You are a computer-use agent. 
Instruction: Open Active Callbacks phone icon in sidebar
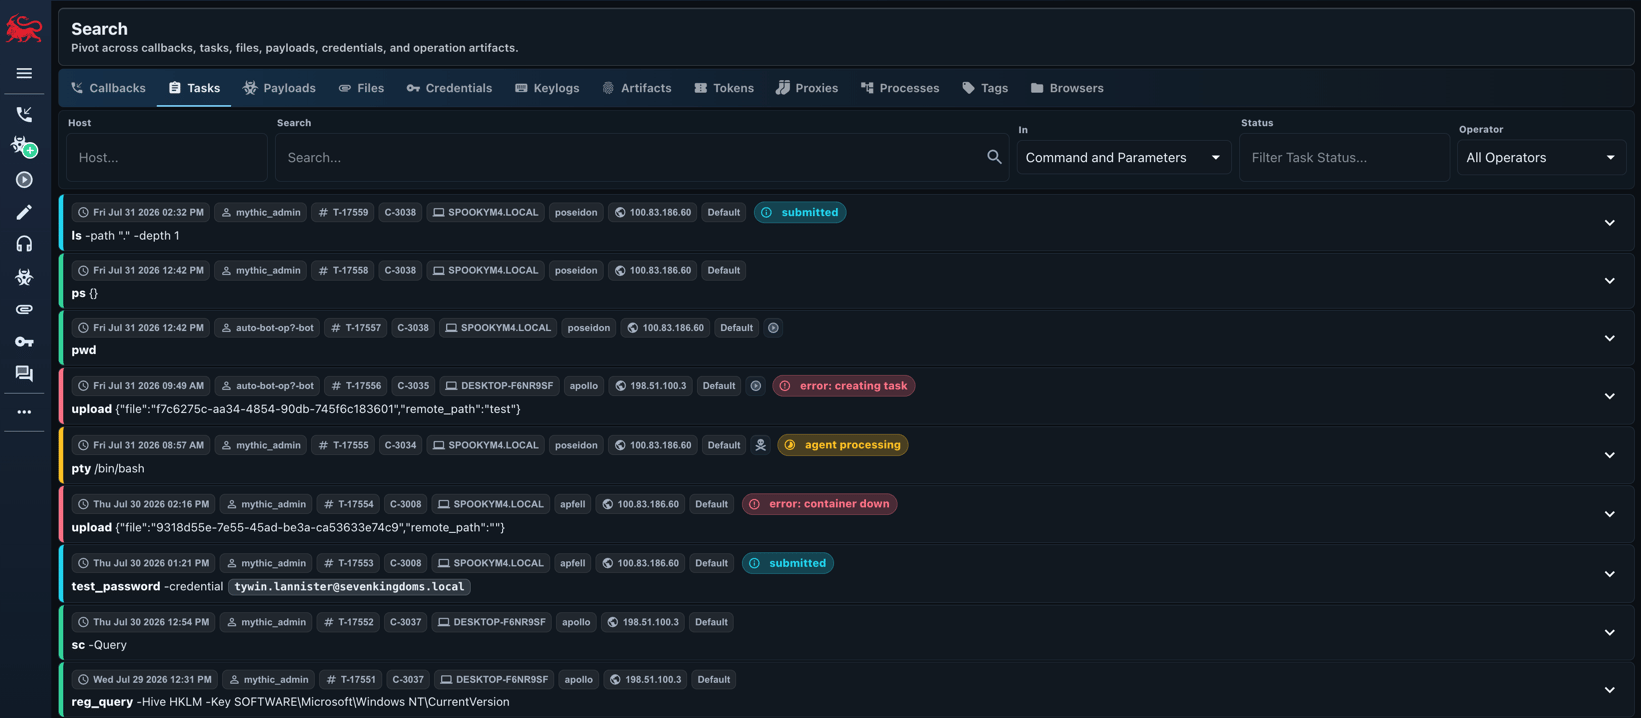(24, 114)
